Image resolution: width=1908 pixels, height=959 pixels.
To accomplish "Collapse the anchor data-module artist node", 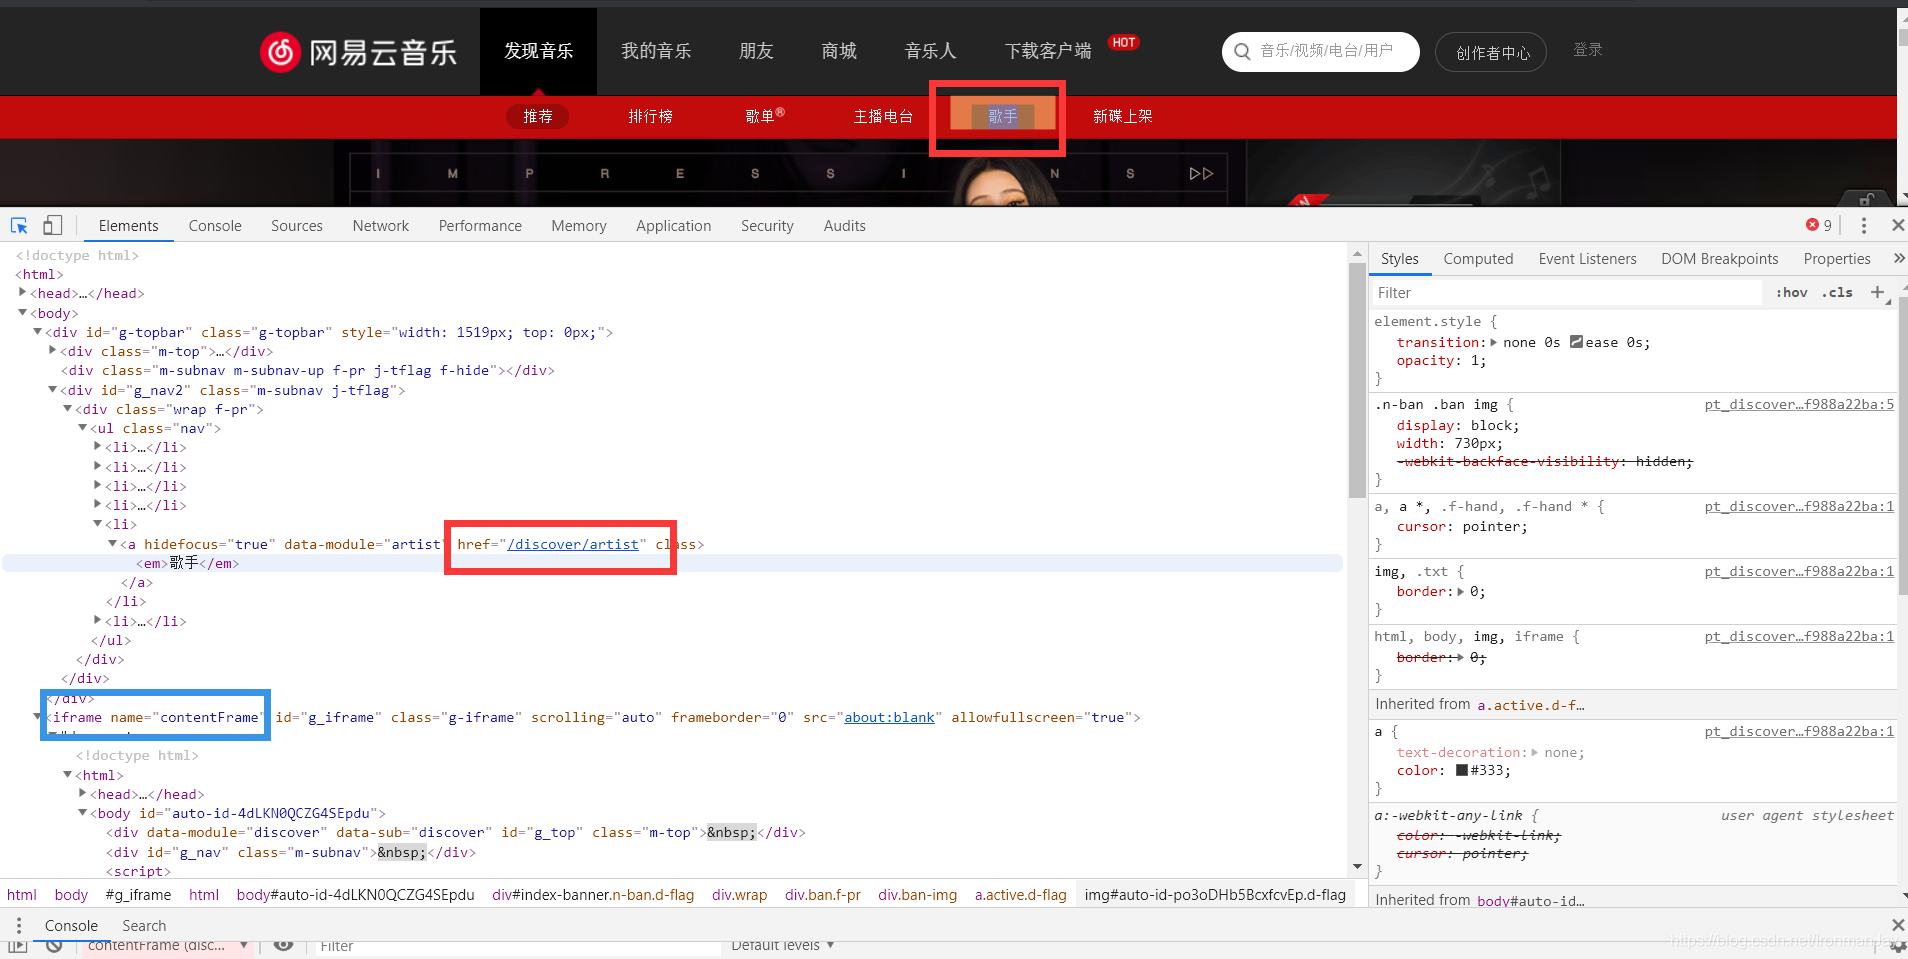I will point(113,544).
